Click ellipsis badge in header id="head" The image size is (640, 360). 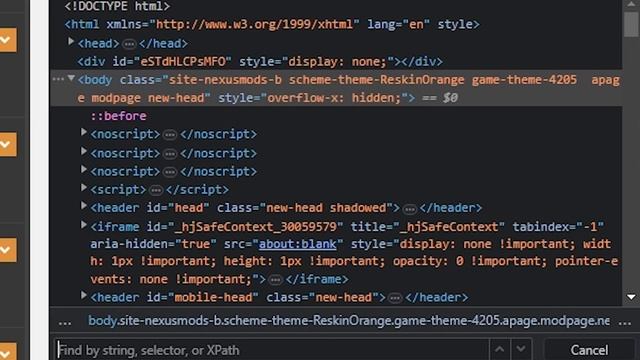(x=409, y=209)
